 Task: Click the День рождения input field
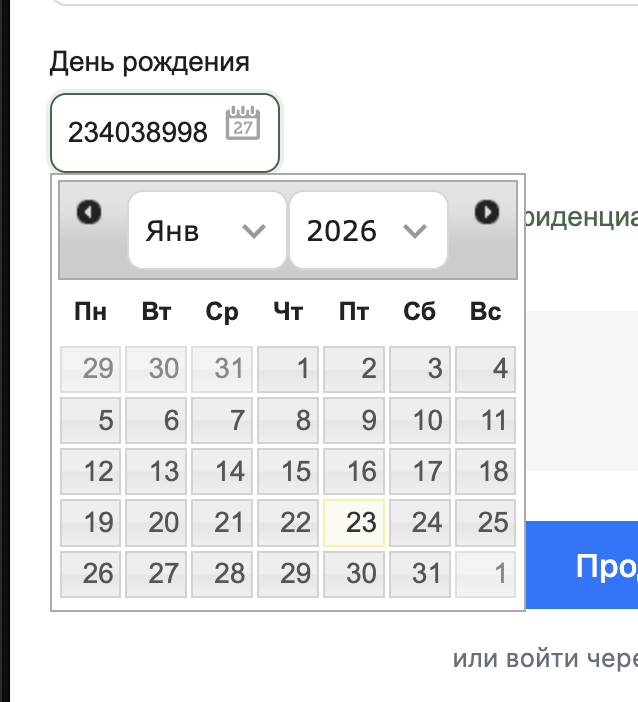click(138, 132)
